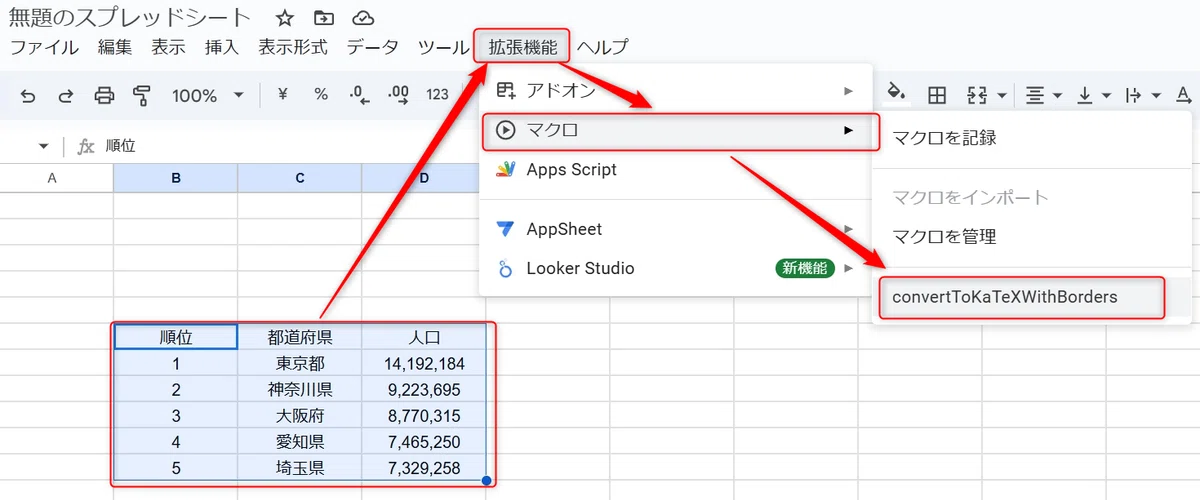Click the cell containing 埼玉県
The image size is (1200, 500).
click(300, 468)
